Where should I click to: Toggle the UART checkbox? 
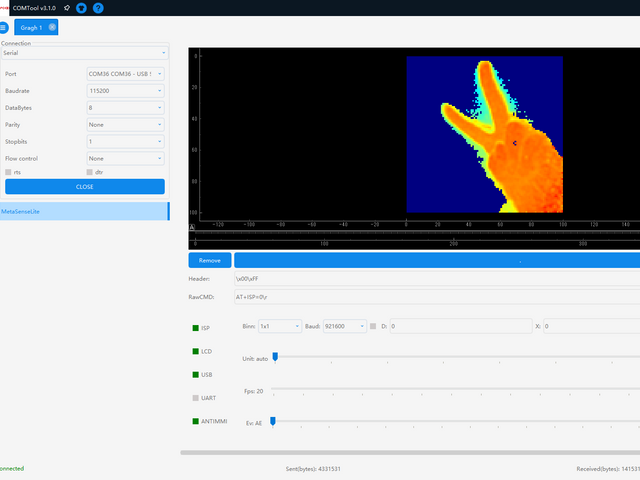196,398
